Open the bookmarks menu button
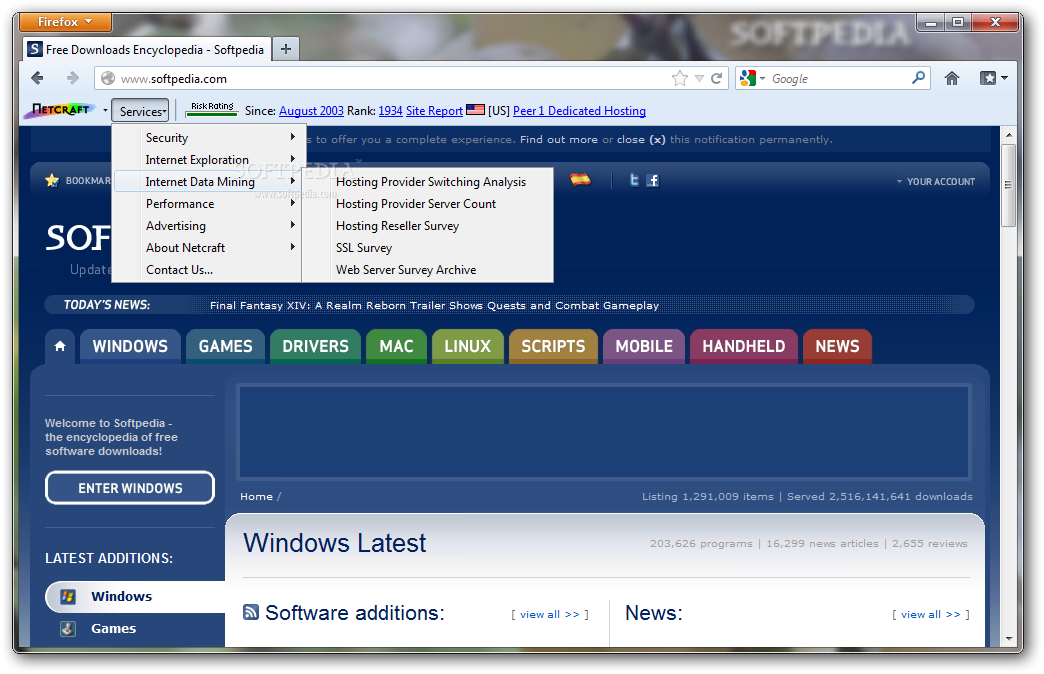This screenshot has height=674, width=1044. coord(993,79)
